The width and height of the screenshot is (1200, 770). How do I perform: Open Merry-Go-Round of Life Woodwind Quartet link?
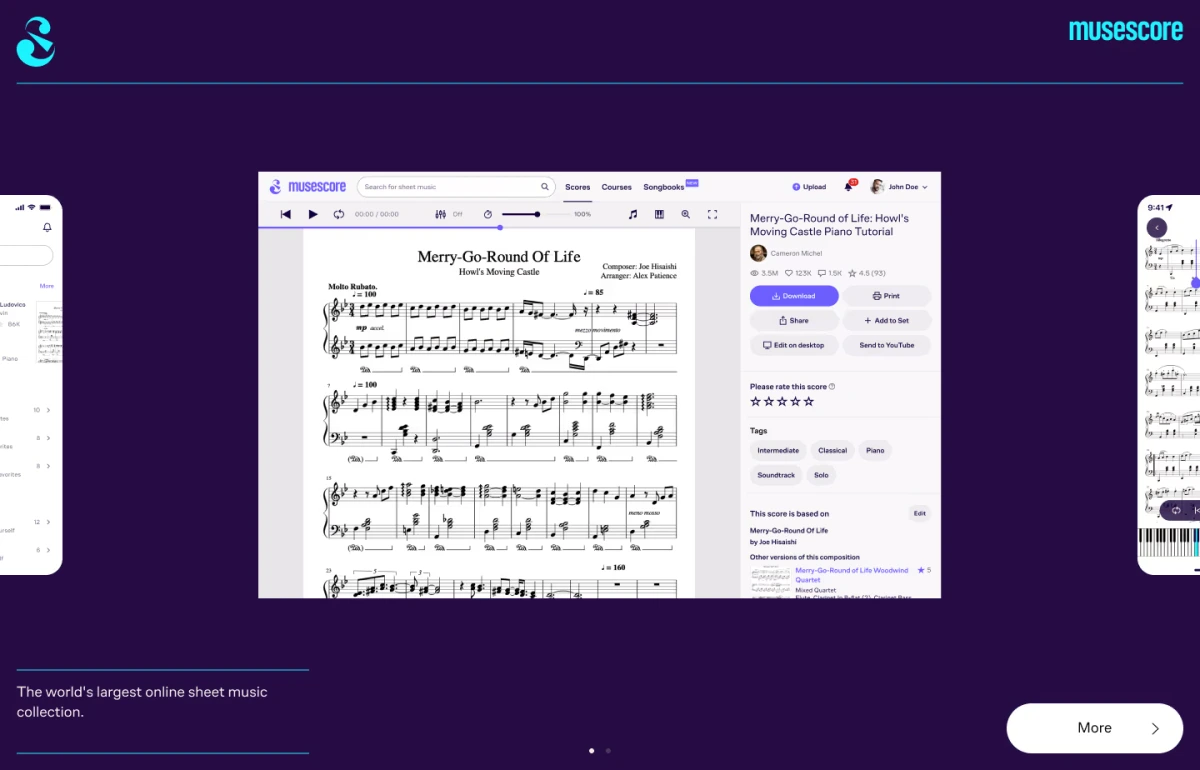coord(852,575)
